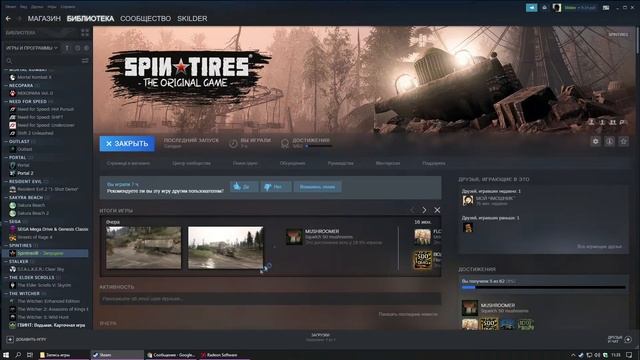Click thumbs up Да recommend button
Image resolution: width=640 pixels, height=360 pixels.
click(244, 187)
